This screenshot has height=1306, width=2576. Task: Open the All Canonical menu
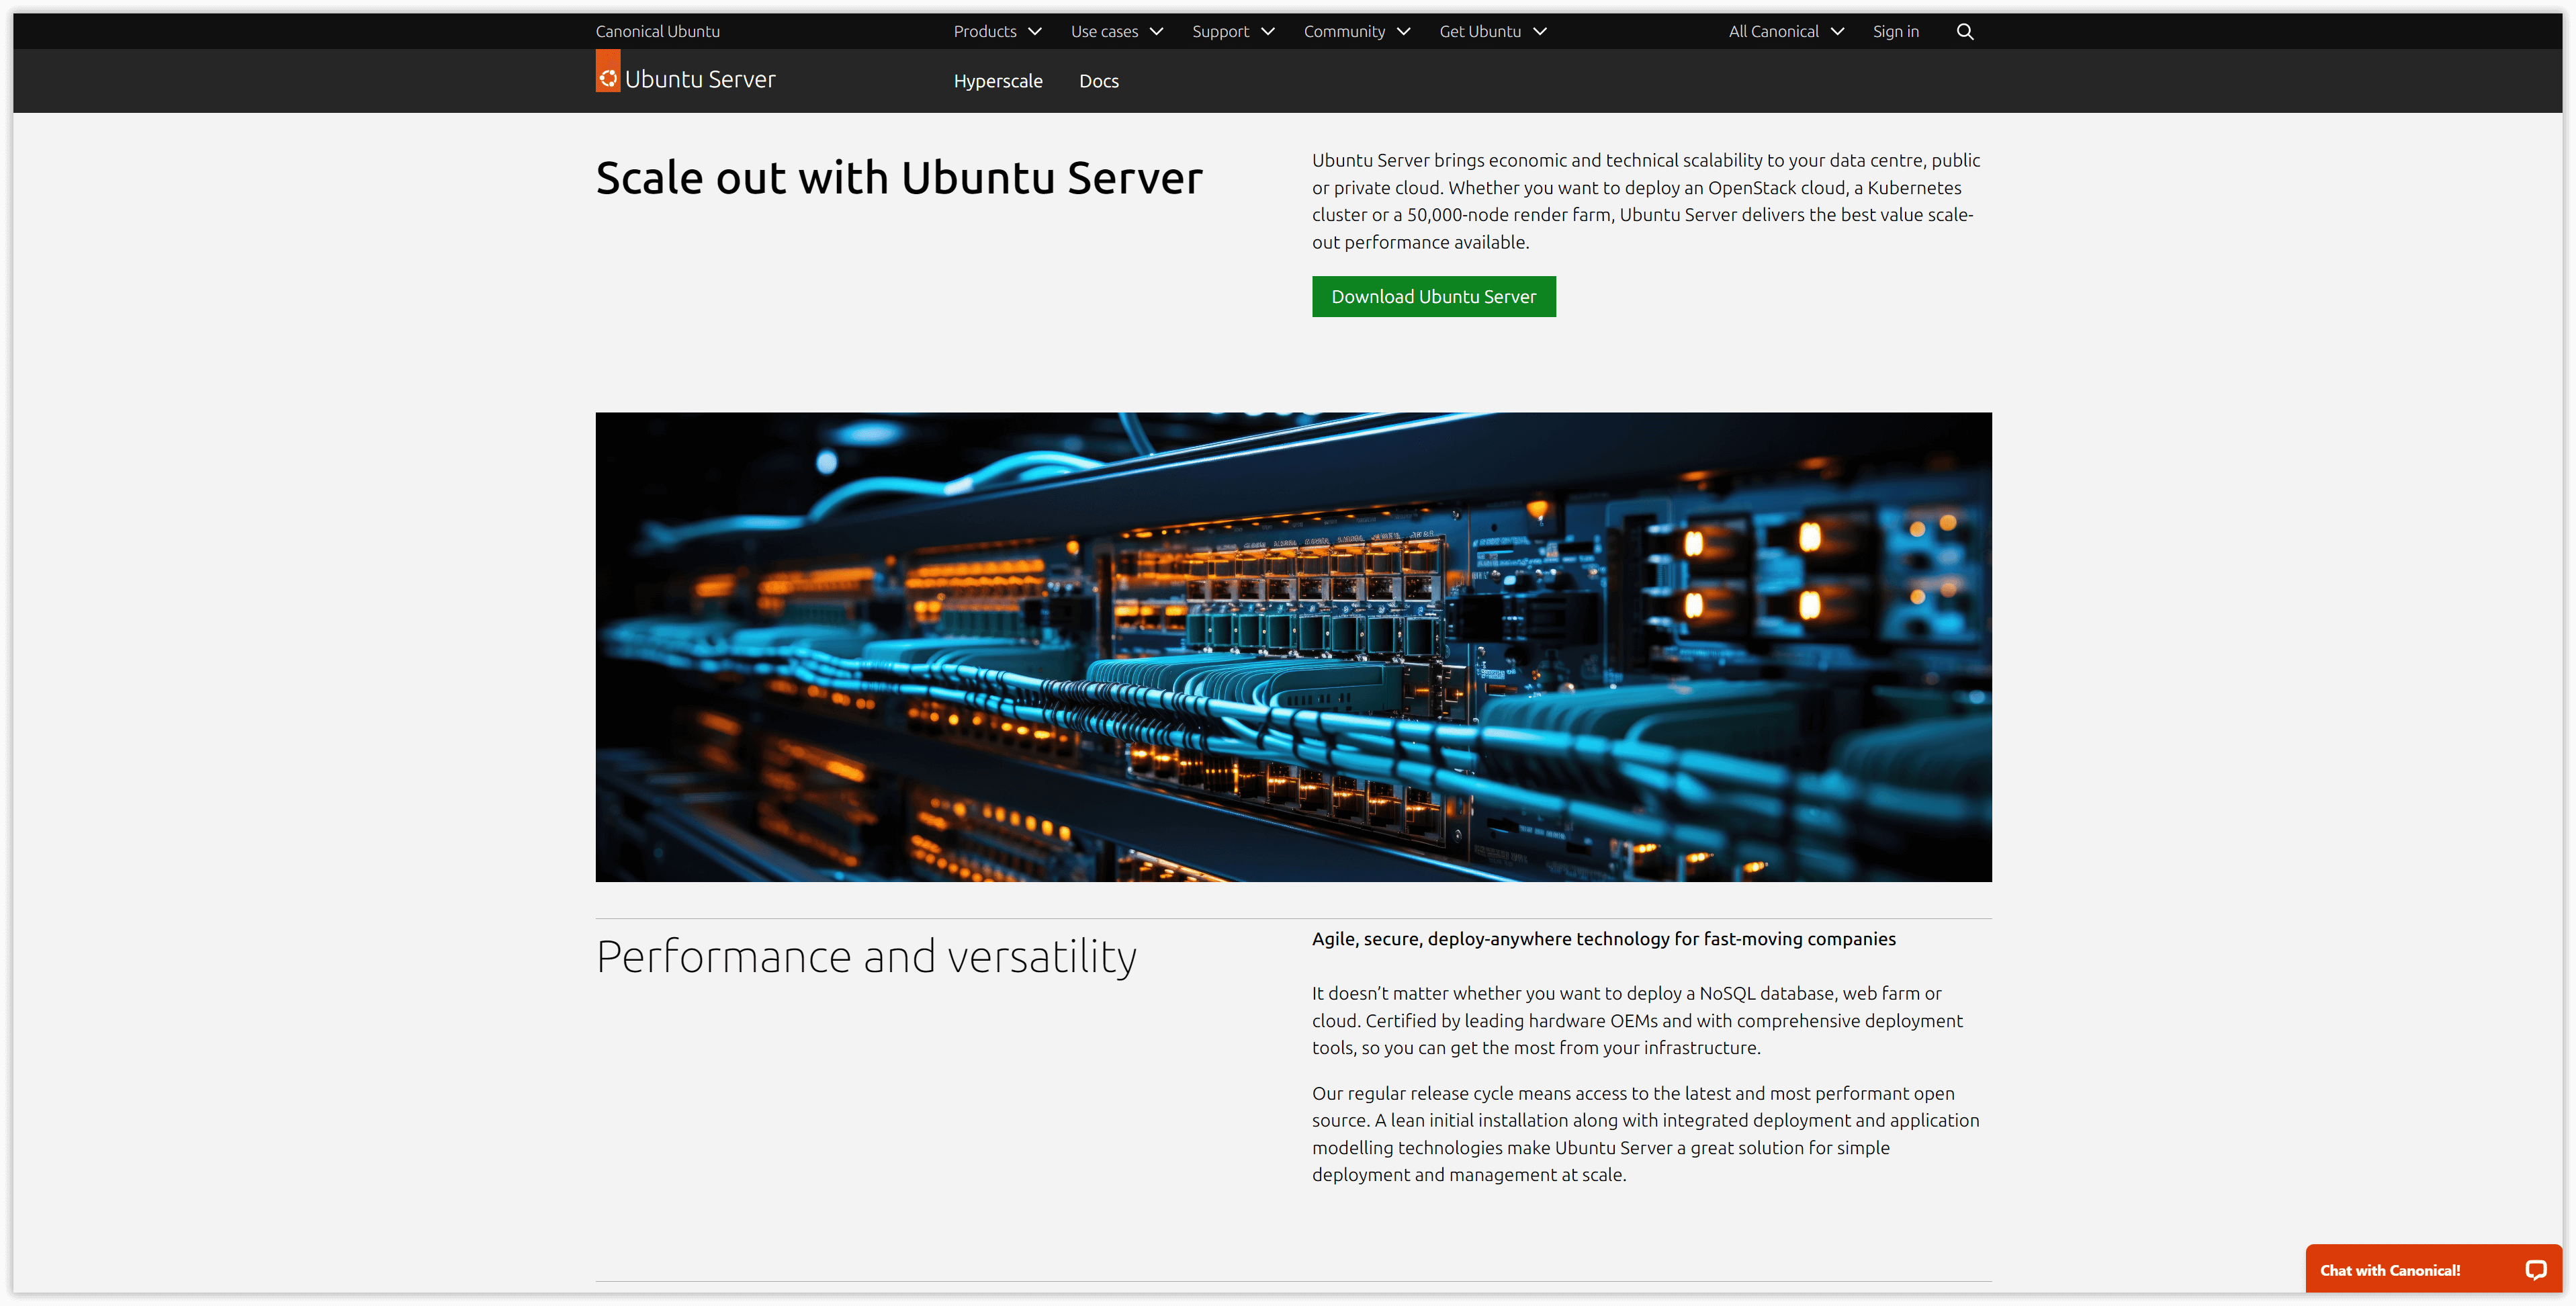click(1786, 31)
